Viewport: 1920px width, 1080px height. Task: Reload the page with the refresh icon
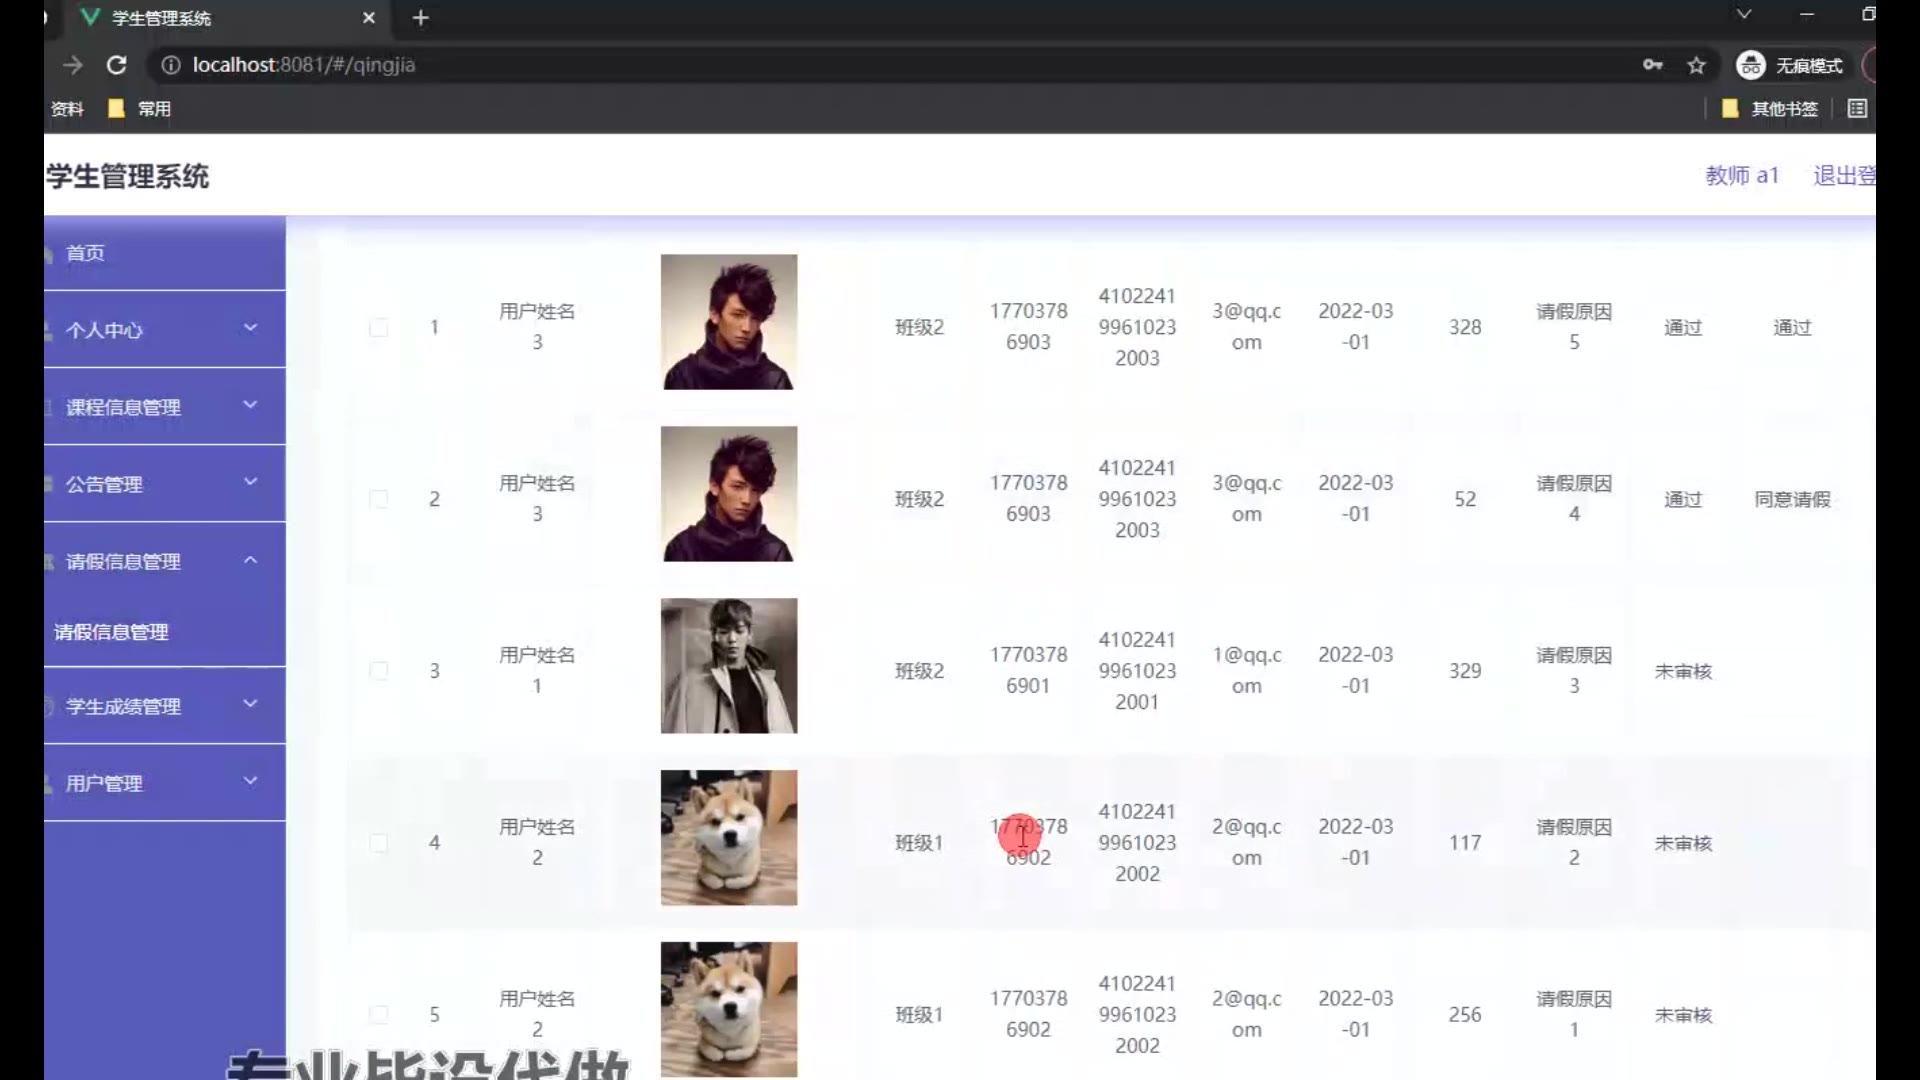point(116,65)
